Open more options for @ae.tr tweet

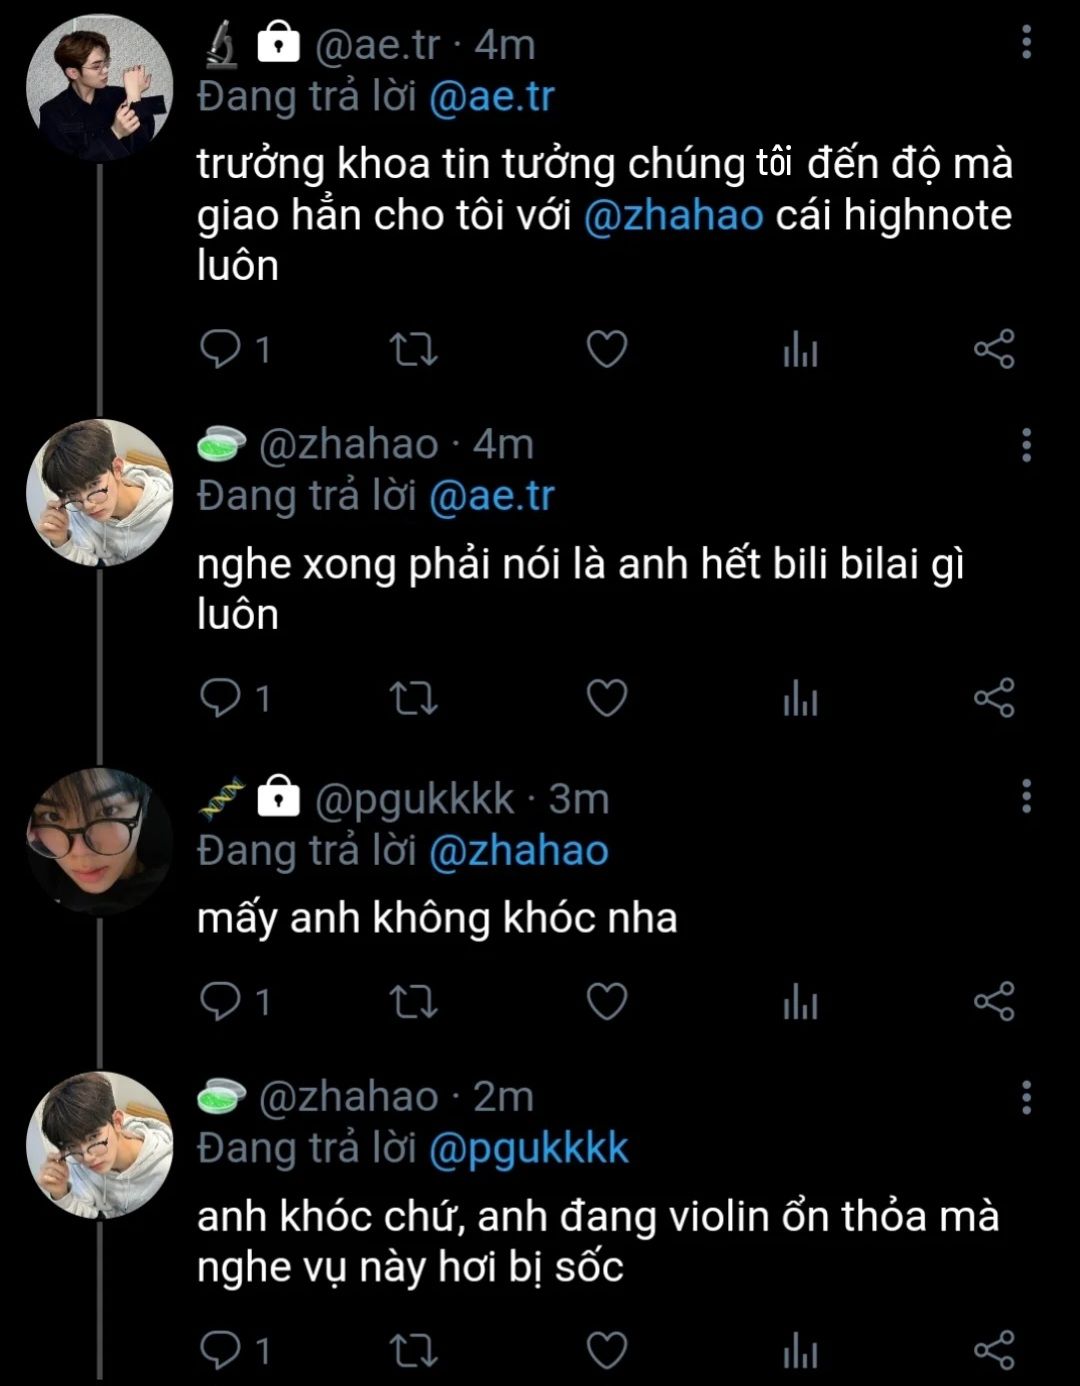click(x=1026, y=43)
